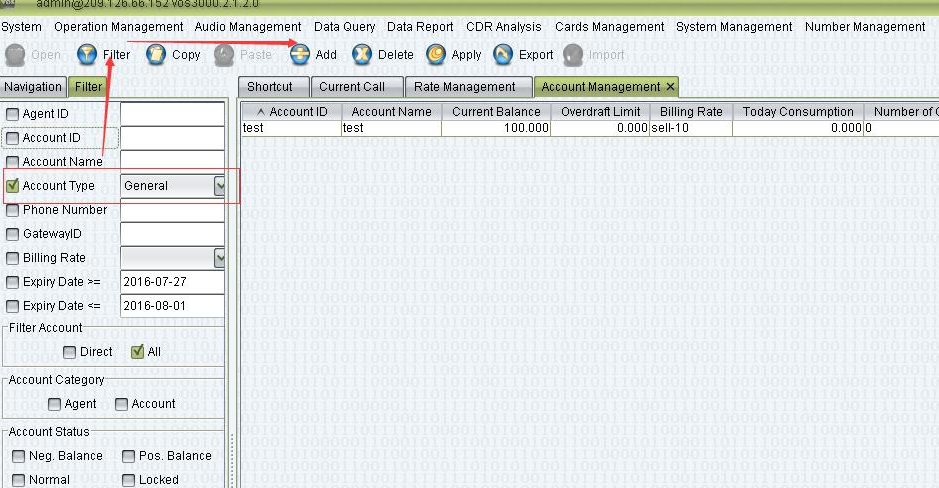This screenshot has height=488, width=939.
Task: Enable the GatewayID filter checkbox
Action: 12,234
